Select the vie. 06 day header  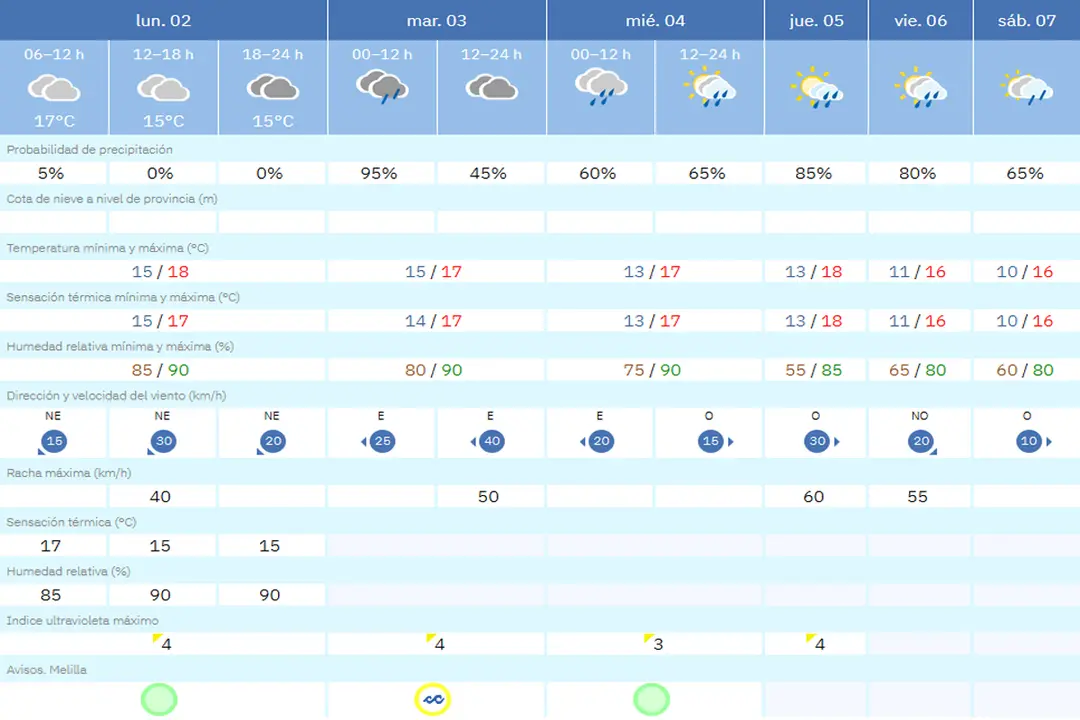point(920,20)
